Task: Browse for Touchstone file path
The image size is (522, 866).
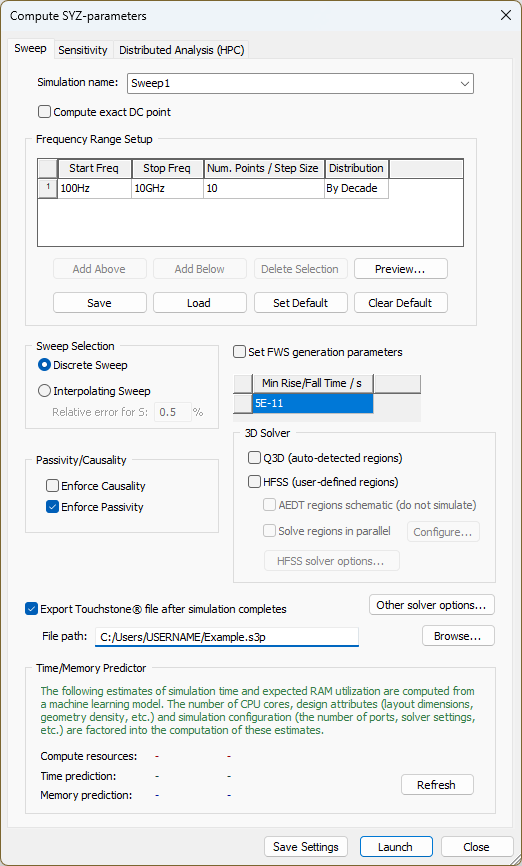Action: click(458, 636)
